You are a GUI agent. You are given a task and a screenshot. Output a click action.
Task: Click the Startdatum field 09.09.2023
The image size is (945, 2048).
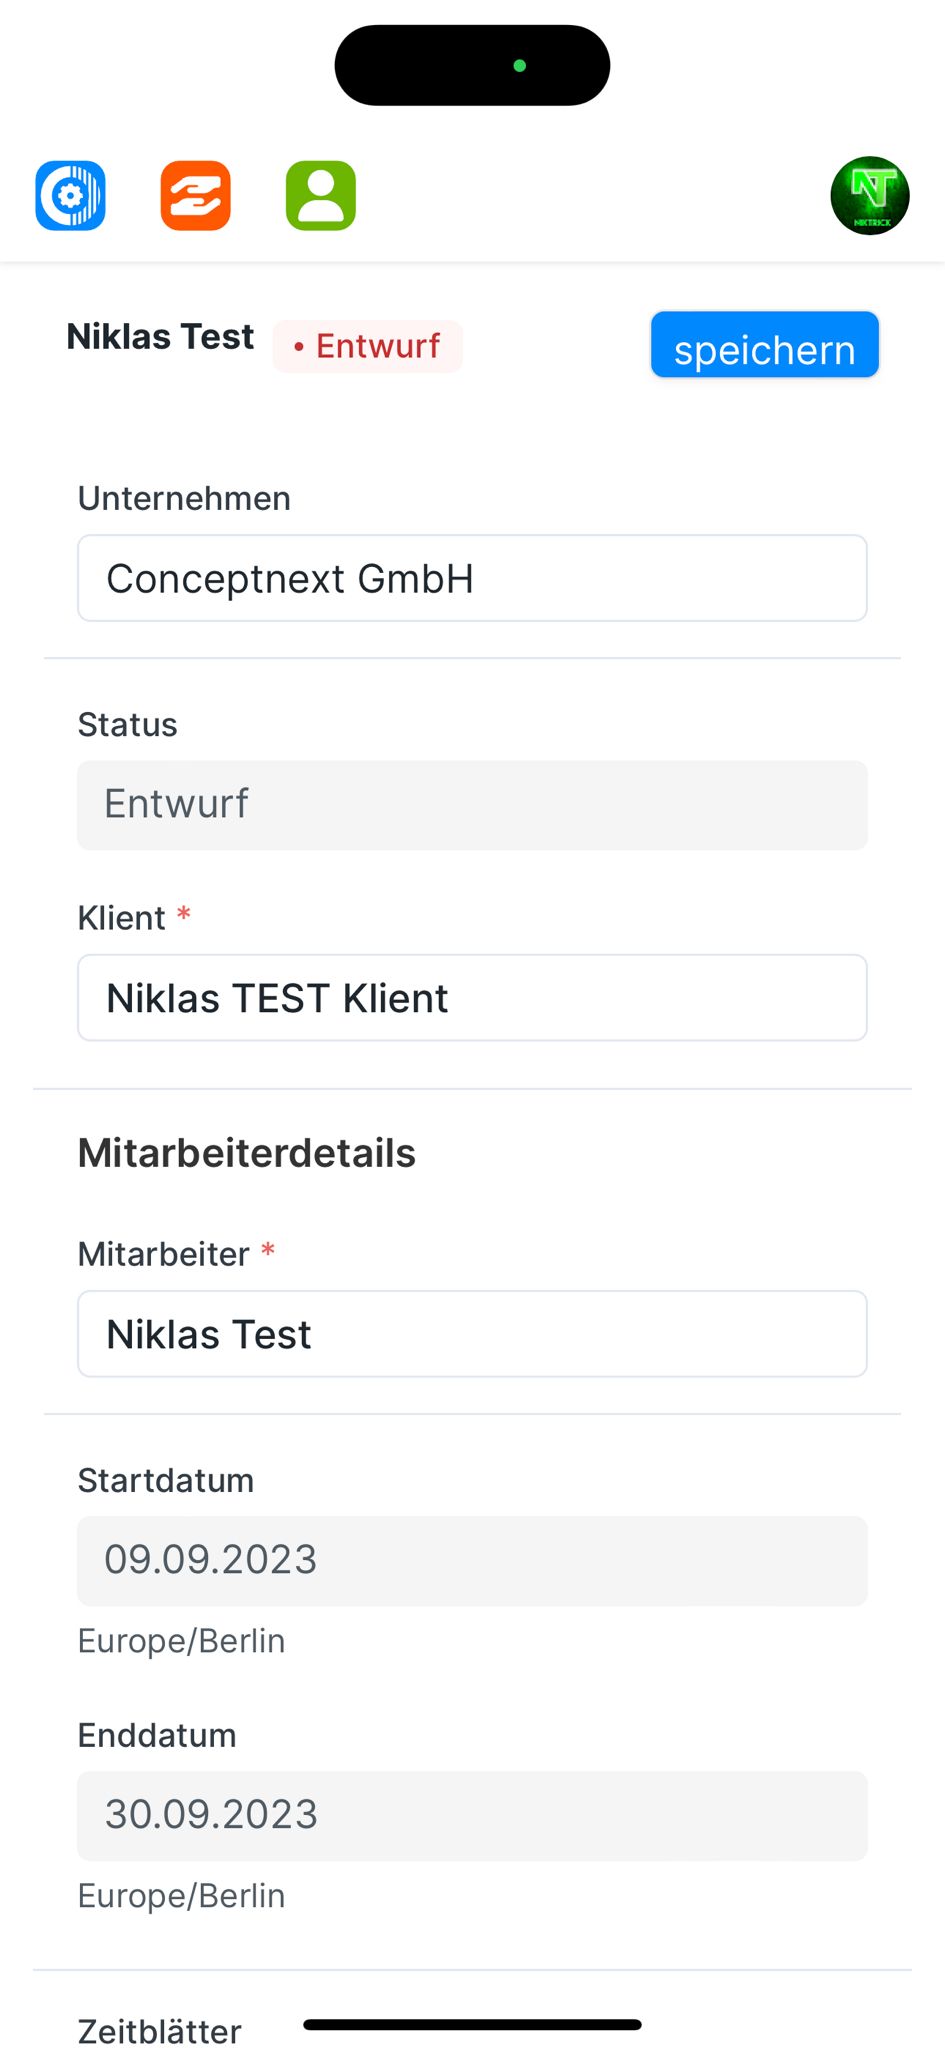point(472,1561)
